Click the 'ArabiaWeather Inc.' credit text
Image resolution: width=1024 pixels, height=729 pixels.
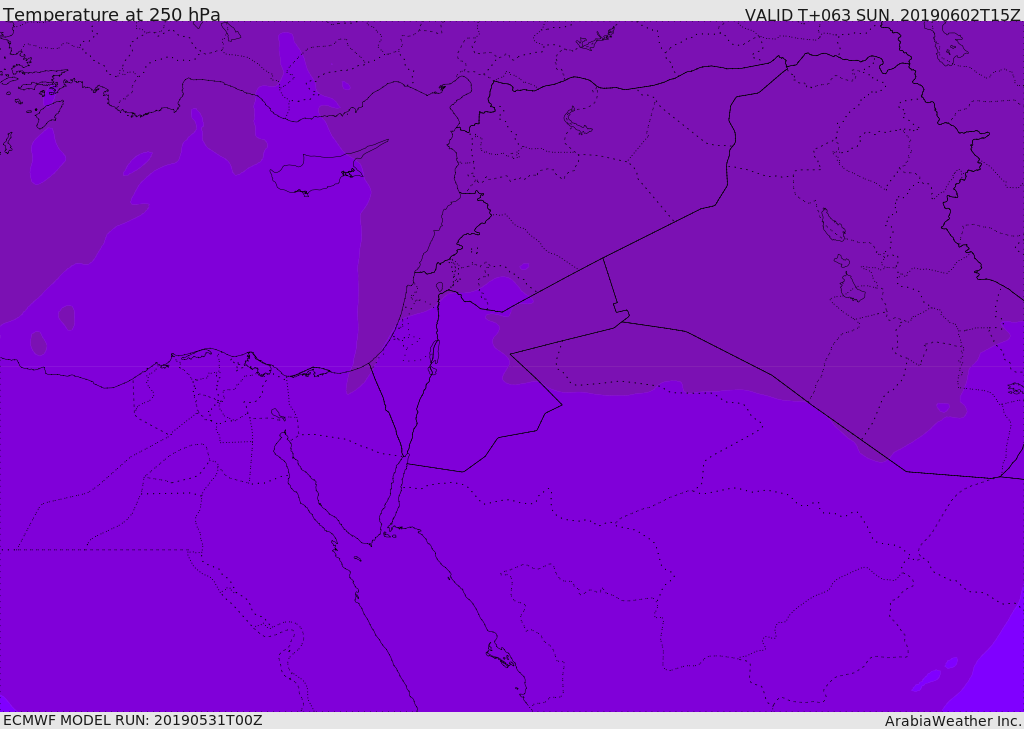pyautogui.click(x=953, y=721)
